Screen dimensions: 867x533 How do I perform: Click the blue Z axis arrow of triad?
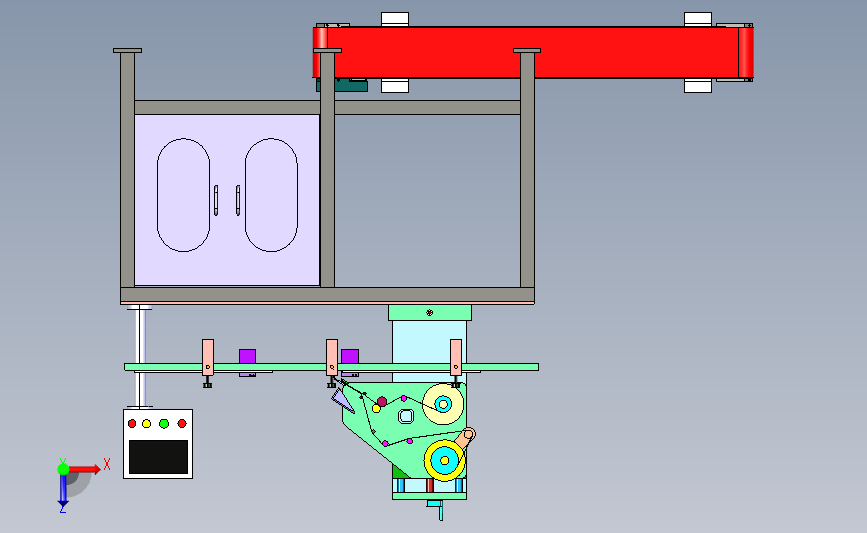[63, 491]
